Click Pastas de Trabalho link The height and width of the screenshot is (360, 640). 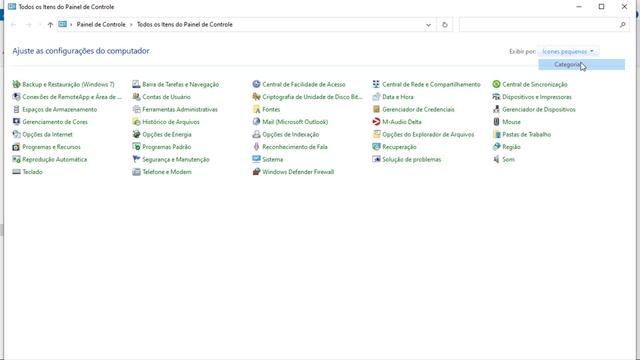(527, 134)
